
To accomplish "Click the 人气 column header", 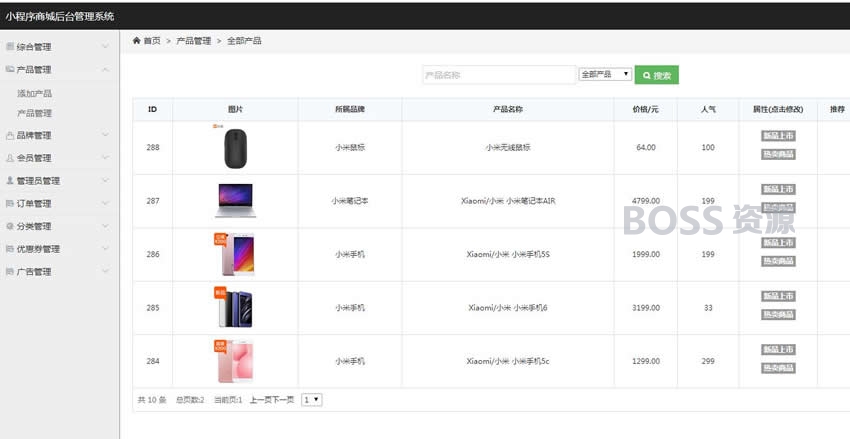I will click(708, 109).
